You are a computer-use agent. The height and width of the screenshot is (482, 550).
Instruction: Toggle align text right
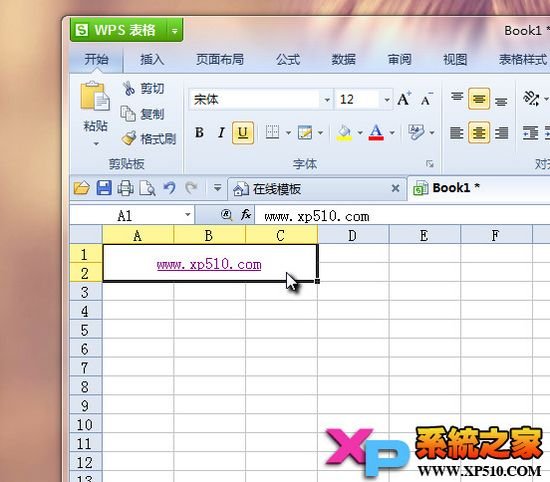[501, 133]
